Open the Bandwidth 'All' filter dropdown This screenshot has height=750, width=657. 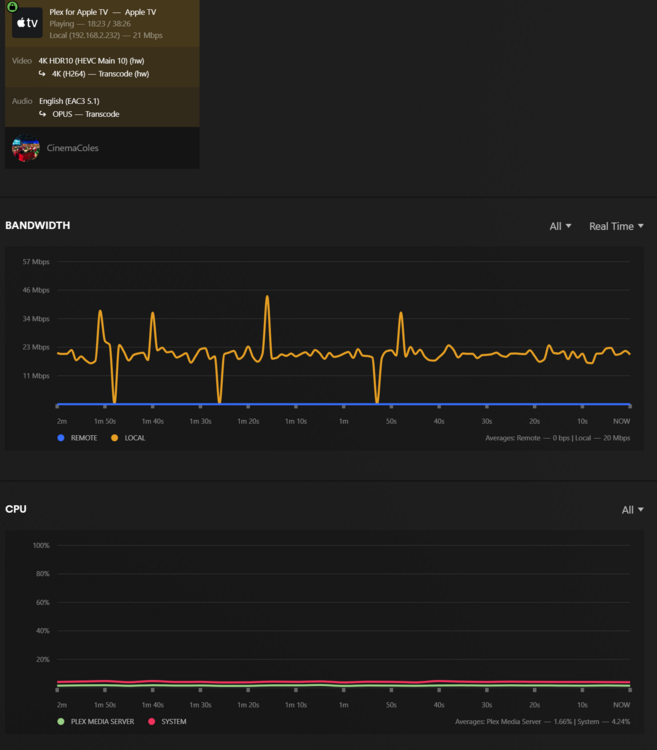point(560,226)
